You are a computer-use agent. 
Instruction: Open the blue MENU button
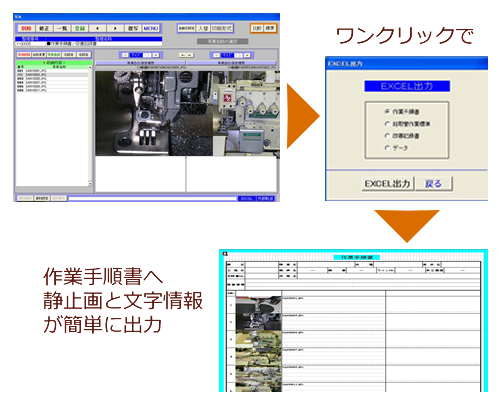(x=151, y=28)
